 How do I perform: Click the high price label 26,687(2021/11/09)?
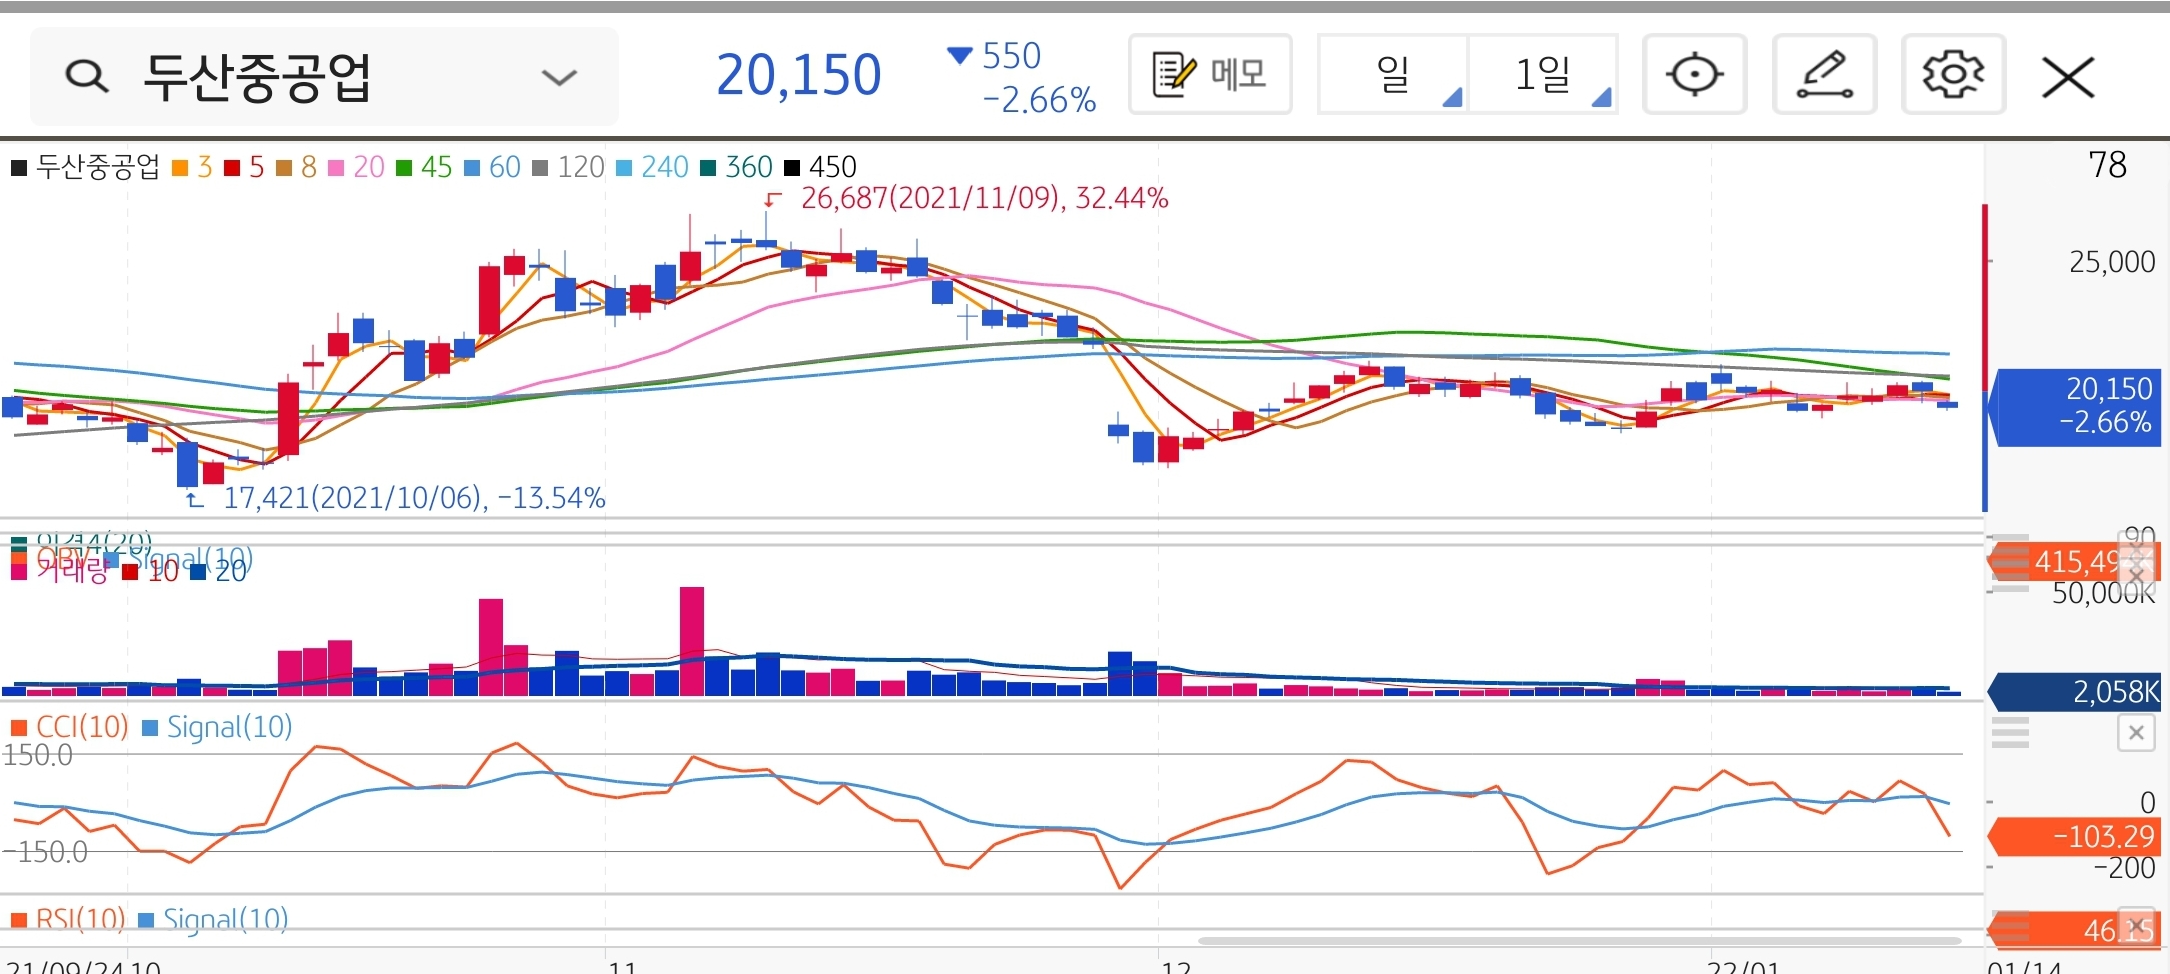[984, 198]
